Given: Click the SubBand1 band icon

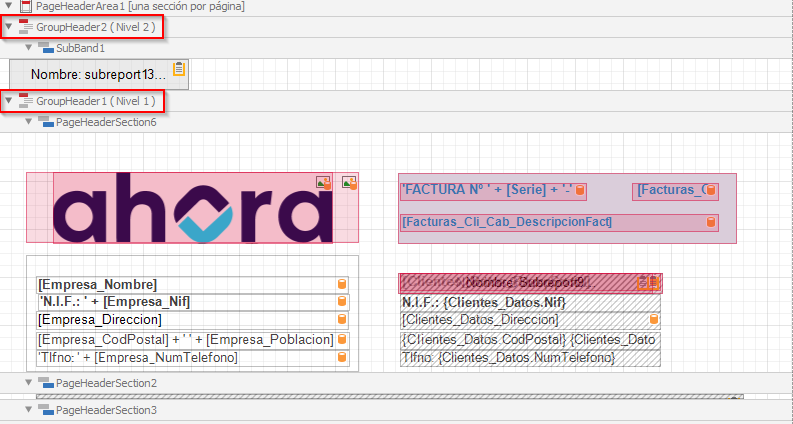Looking at the screenshot, I should pyautogui.click(x=46, y=48).
